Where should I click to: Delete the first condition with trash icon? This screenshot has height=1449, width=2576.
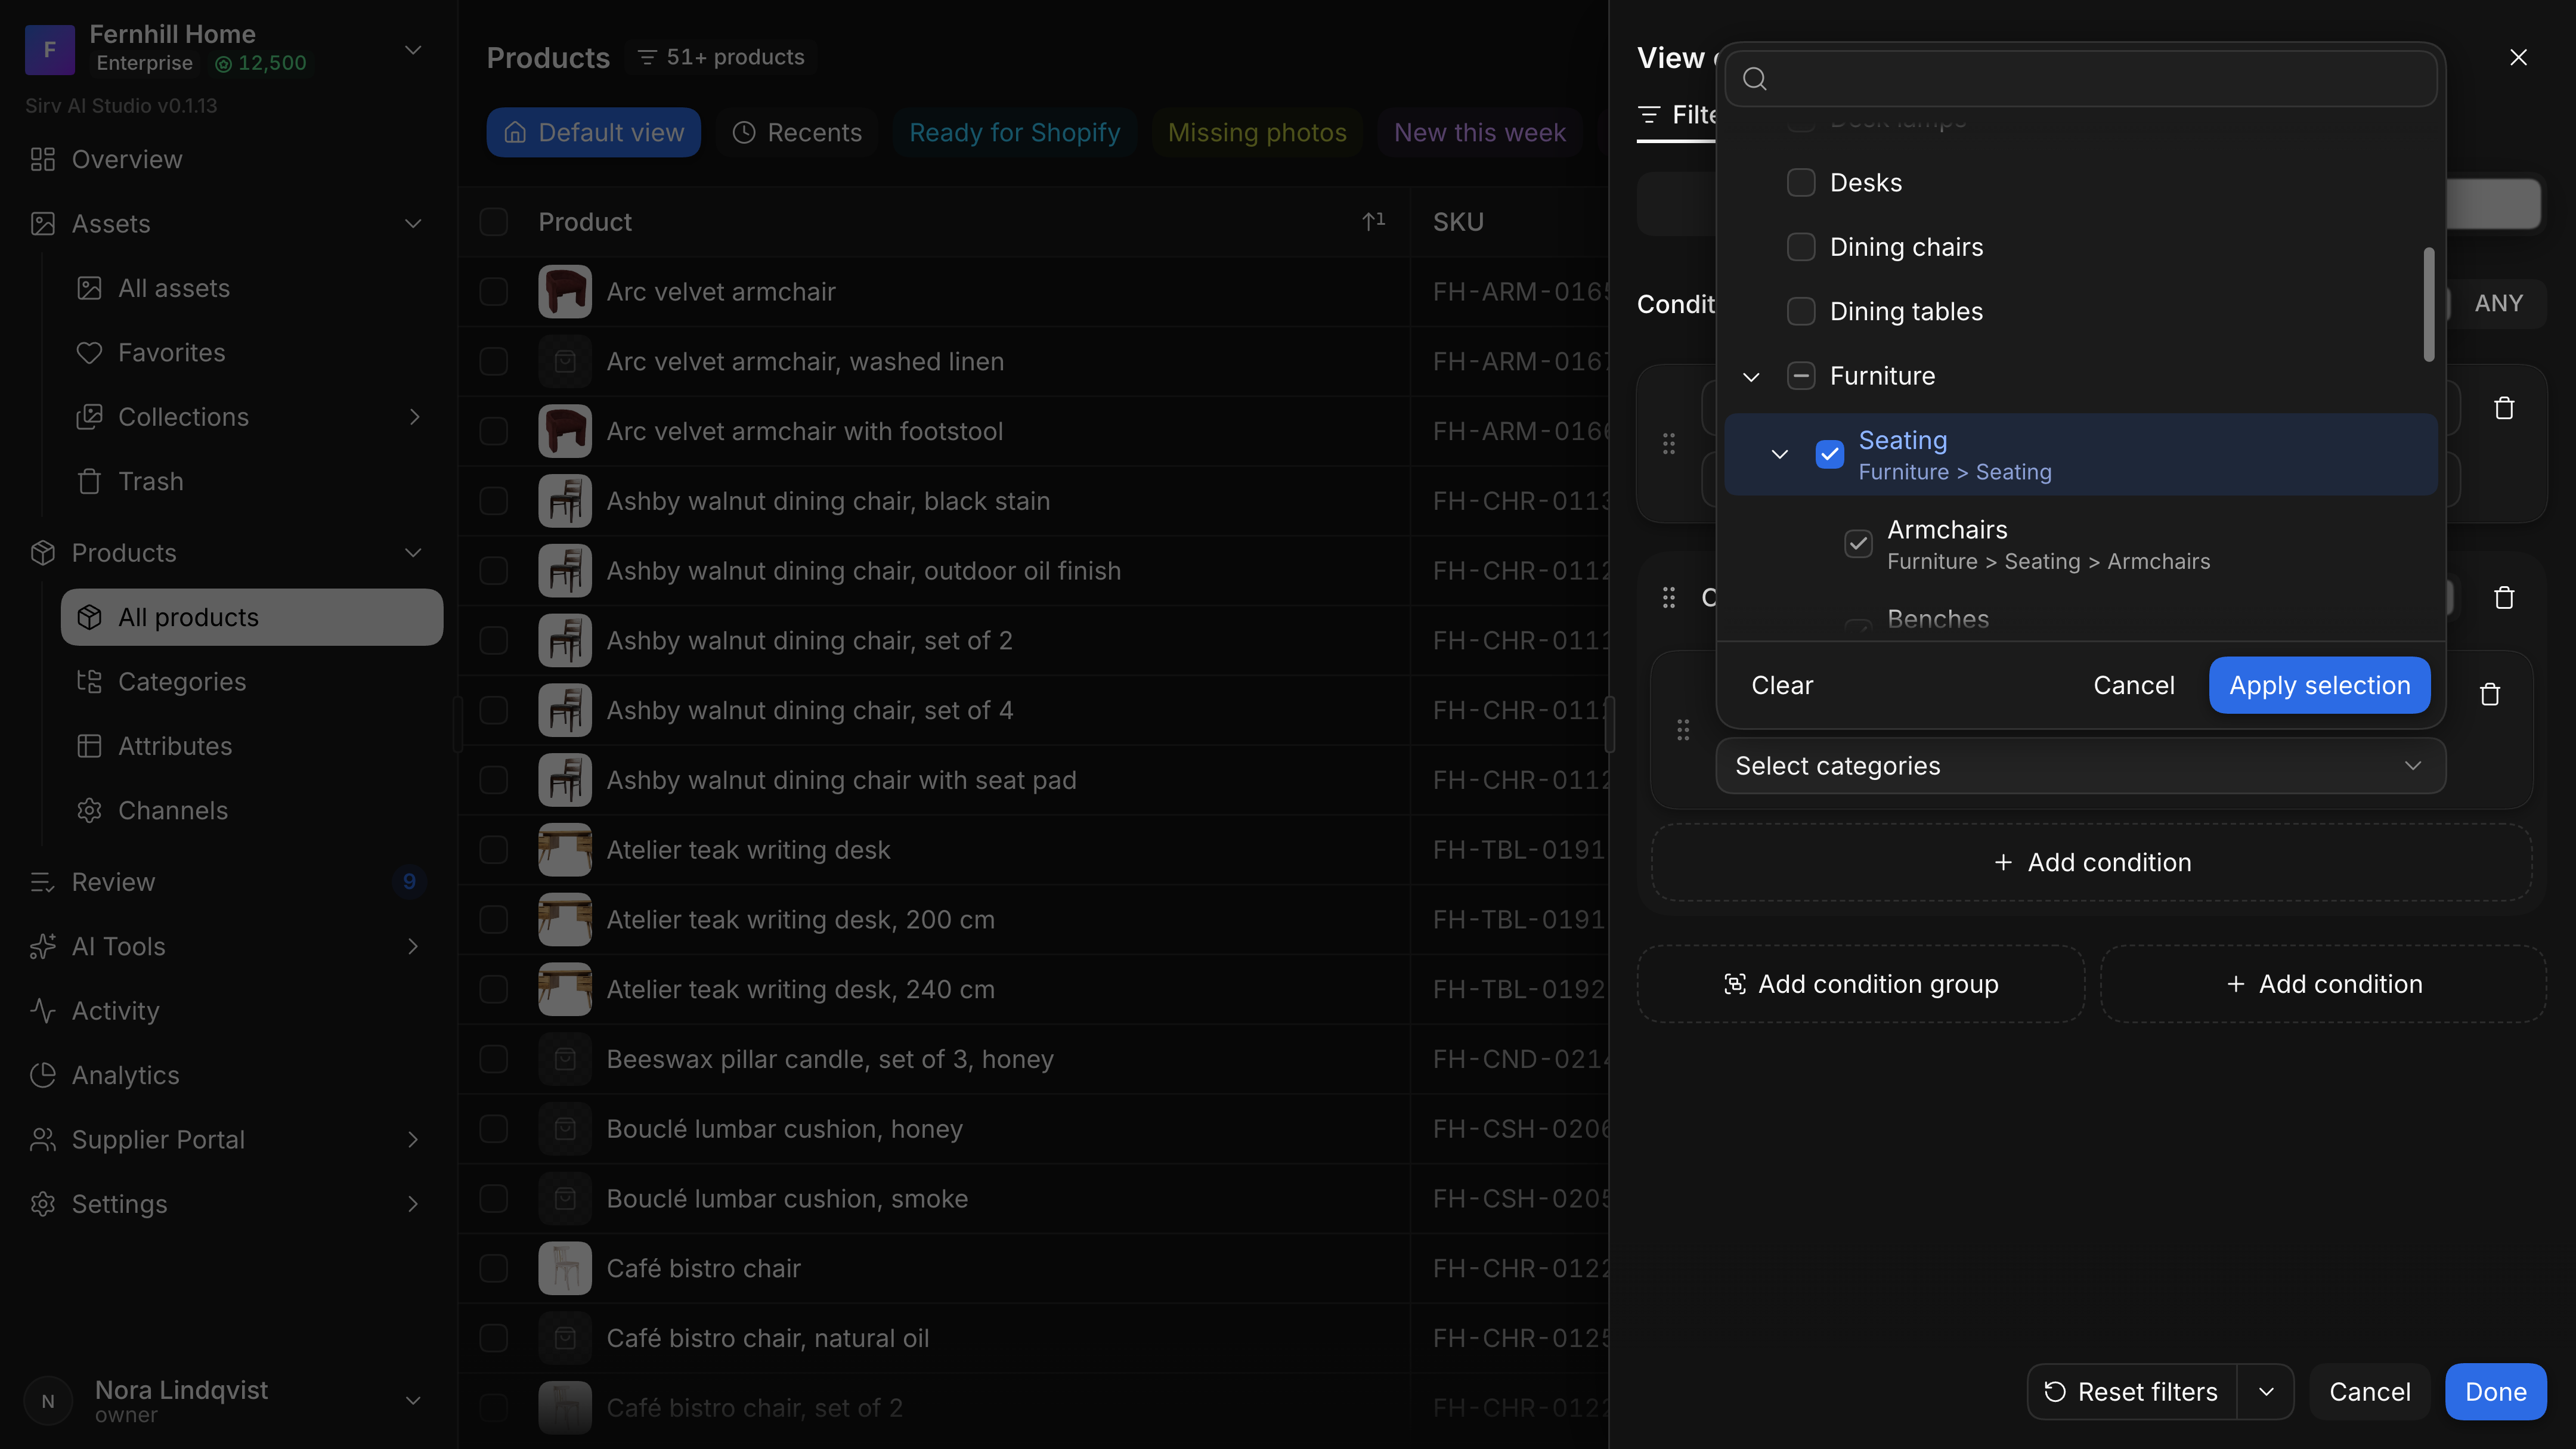[x=2504, y=408]
